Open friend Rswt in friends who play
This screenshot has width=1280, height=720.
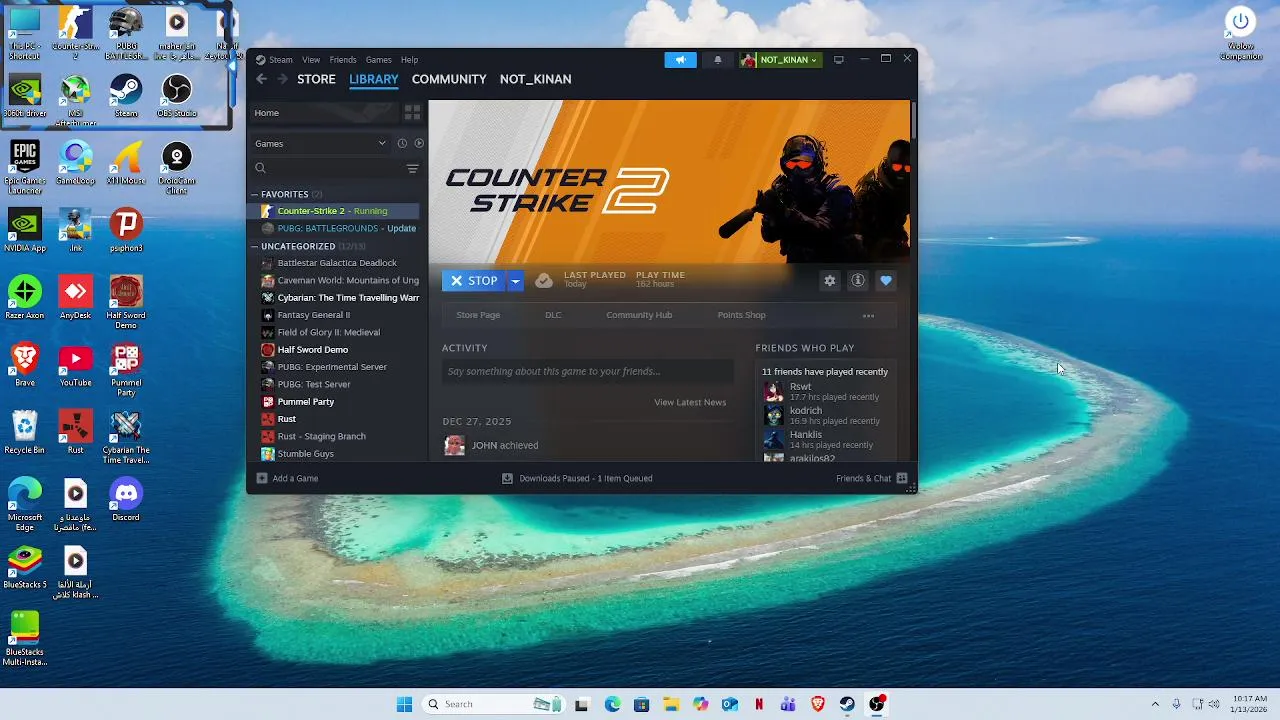point(800,387)
